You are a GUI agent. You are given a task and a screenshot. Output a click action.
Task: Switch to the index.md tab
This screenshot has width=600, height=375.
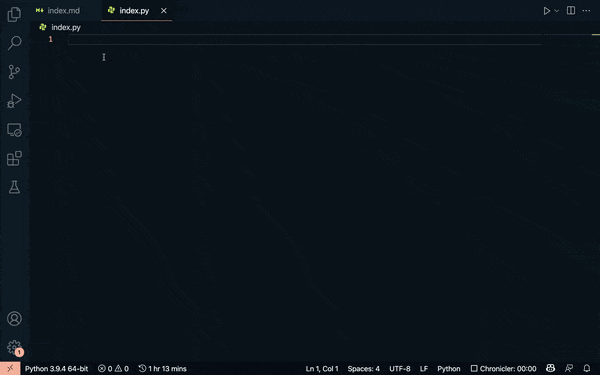pos(57,11)
